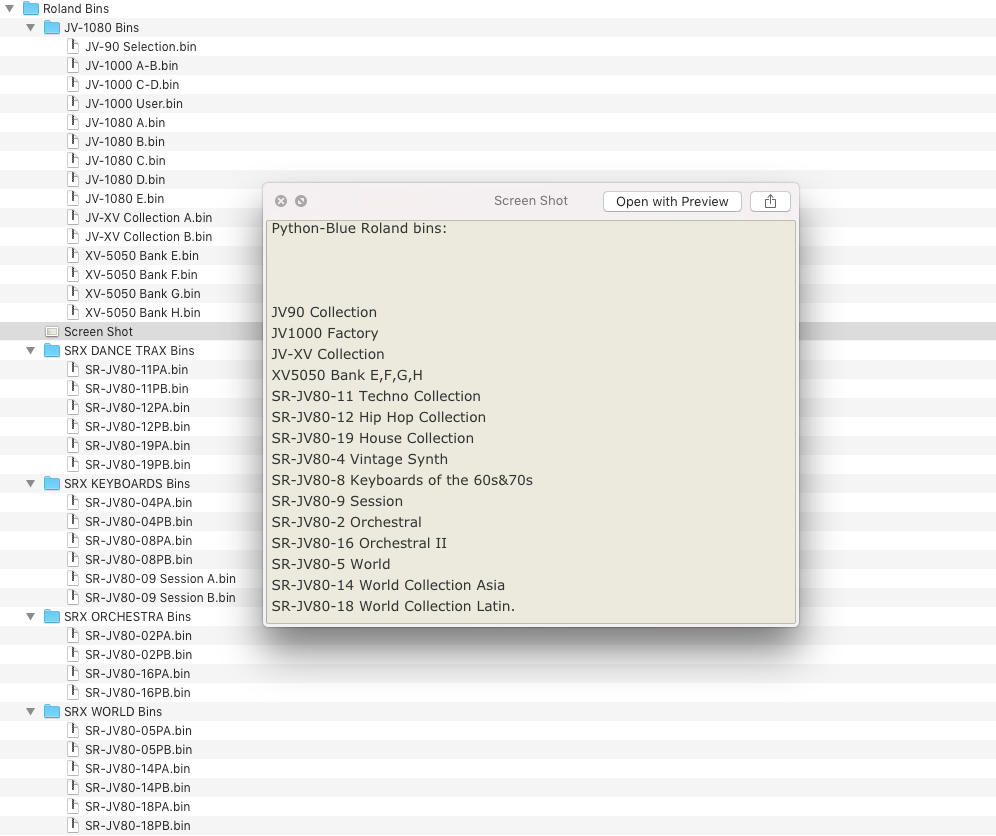Screen dimensions: 996x836
Task: Click the JV-90 Selection.bin file icon
Action: coord(73,46)
